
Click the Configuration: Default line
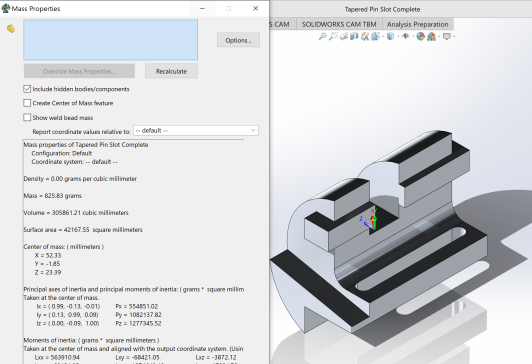pyautogui.click(x=62, y=153)
